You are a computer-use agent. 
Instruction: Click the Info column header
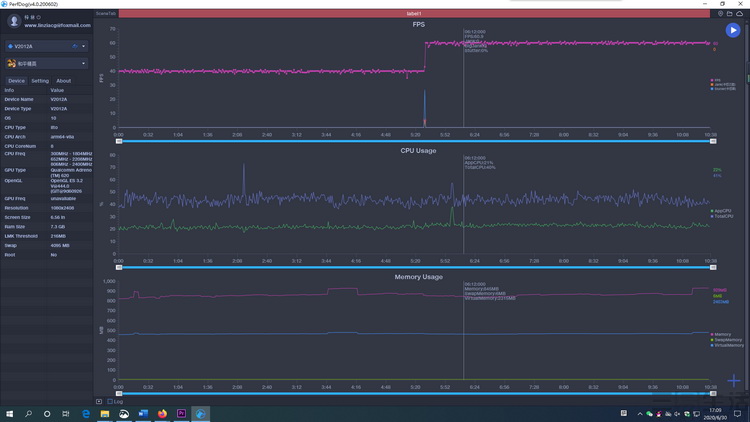(x=9, y=90)
